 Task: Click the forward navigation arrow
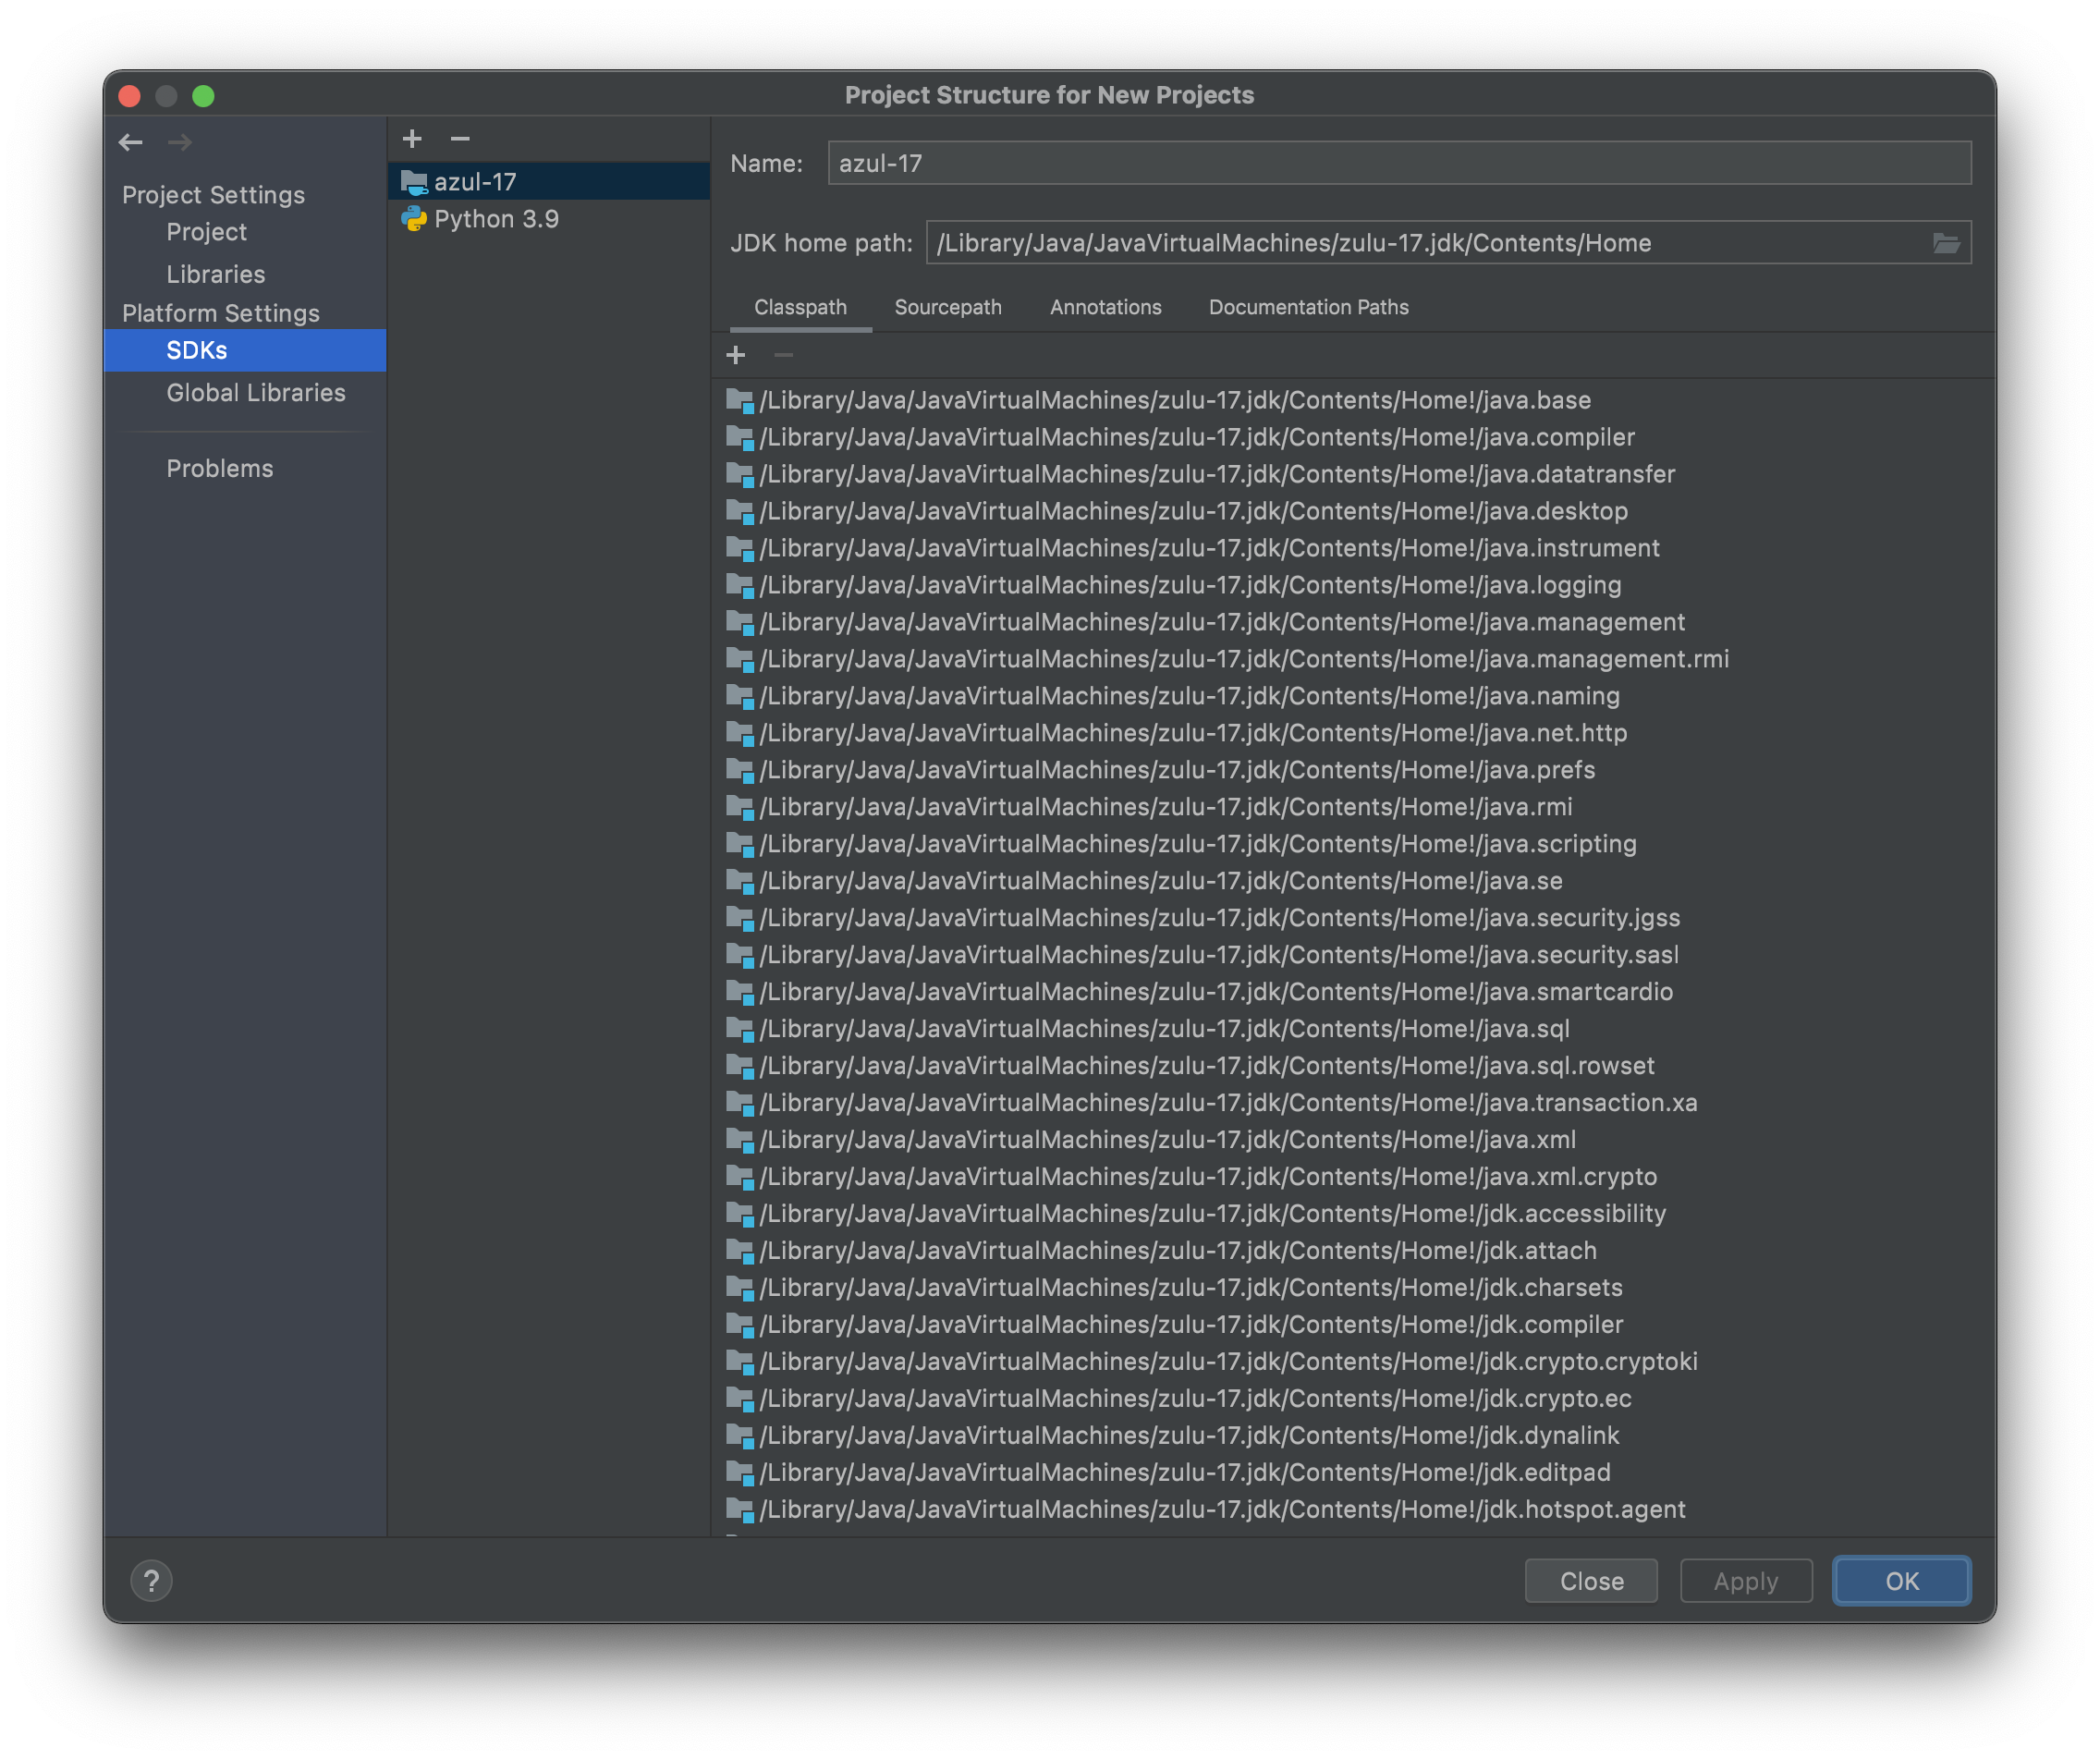pyautogui.click(x=180, y=142)
